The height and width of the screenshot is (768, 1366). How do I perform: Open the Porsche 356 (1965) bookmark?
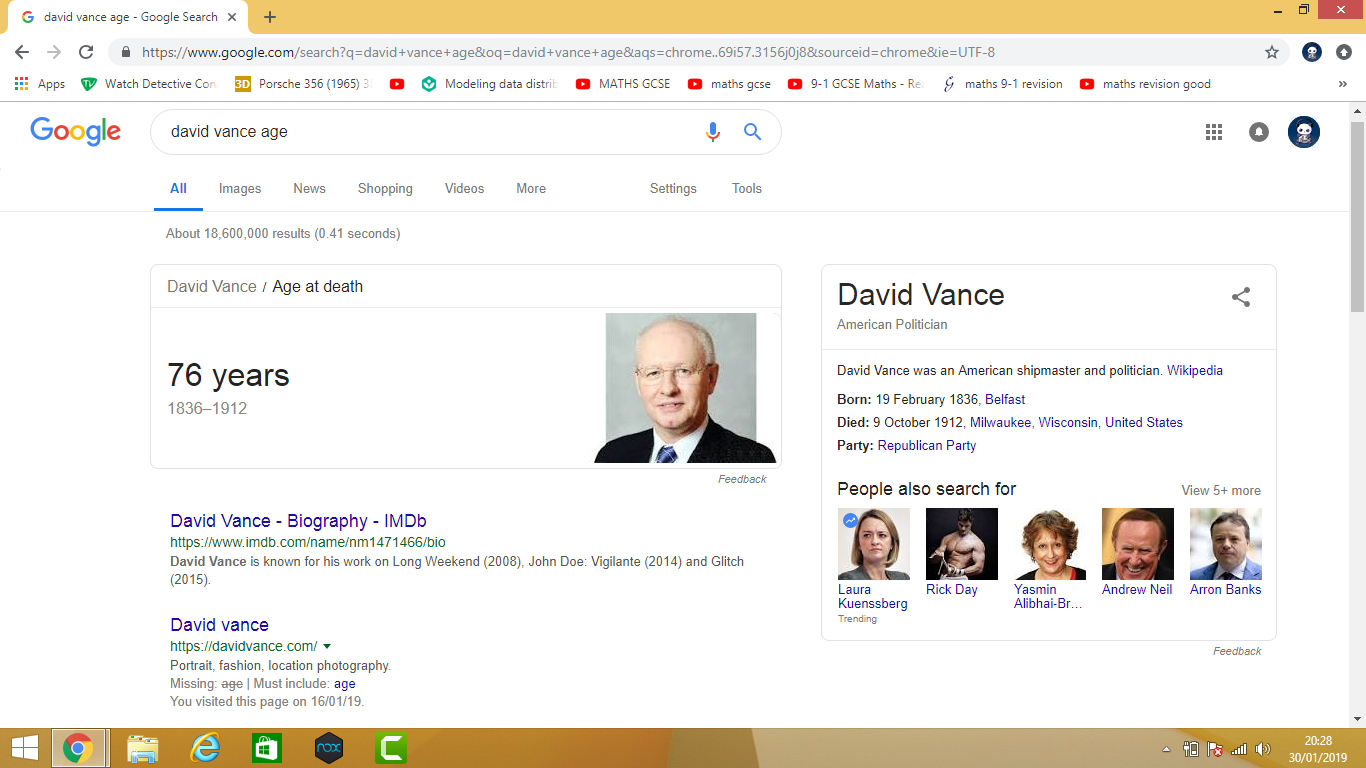tap(302, 84)
